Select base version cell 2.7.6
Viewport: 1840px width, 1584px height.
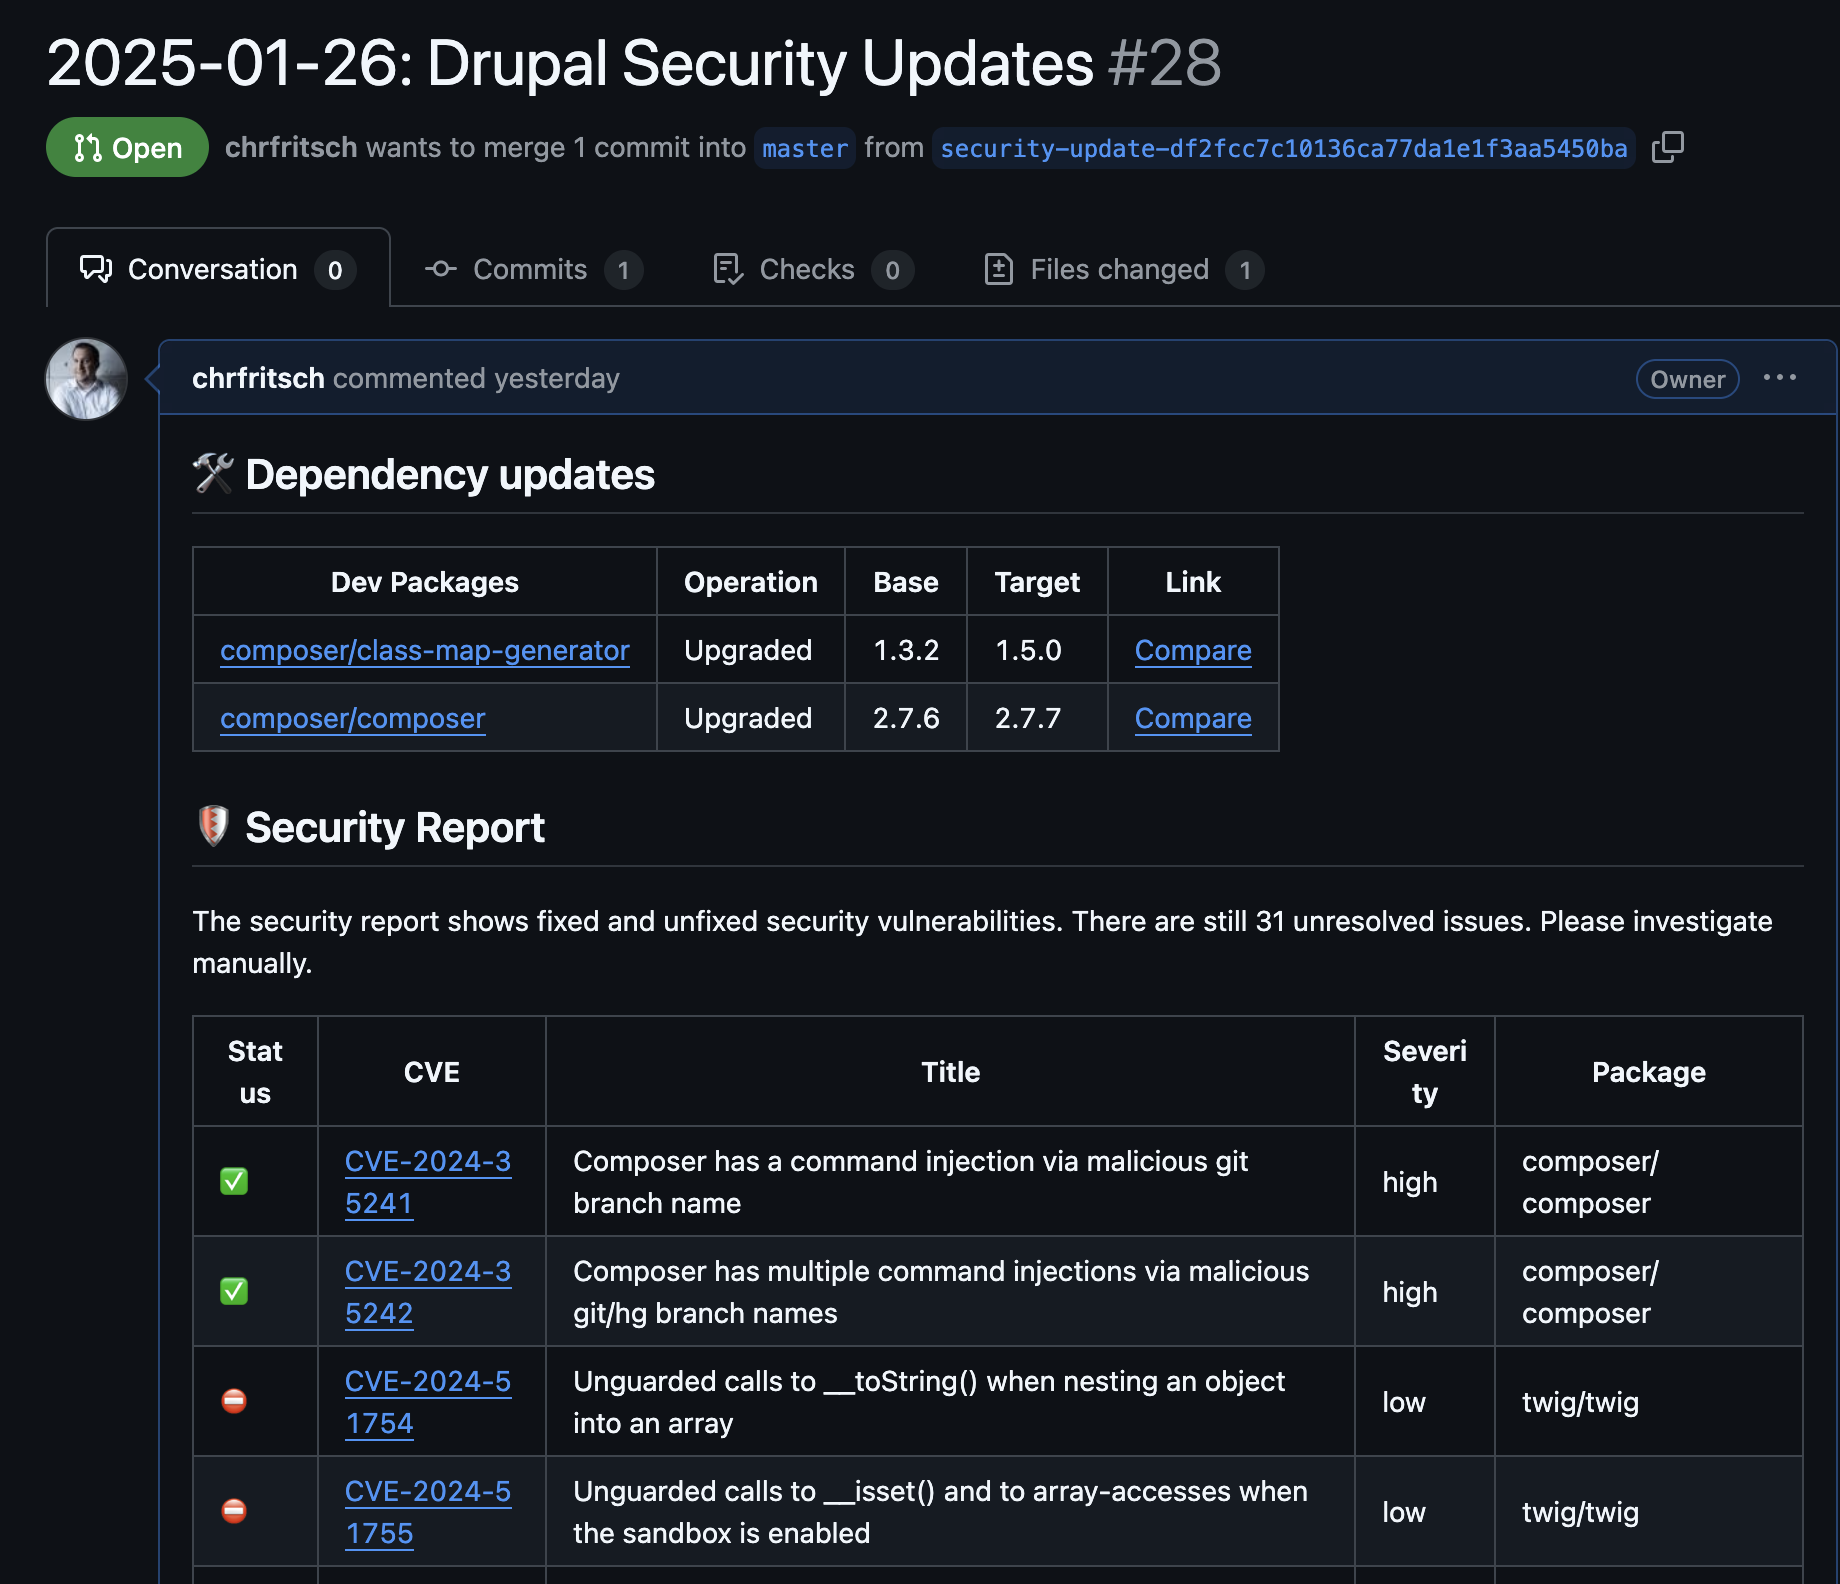pyautogui.click(x=906, y=718)
